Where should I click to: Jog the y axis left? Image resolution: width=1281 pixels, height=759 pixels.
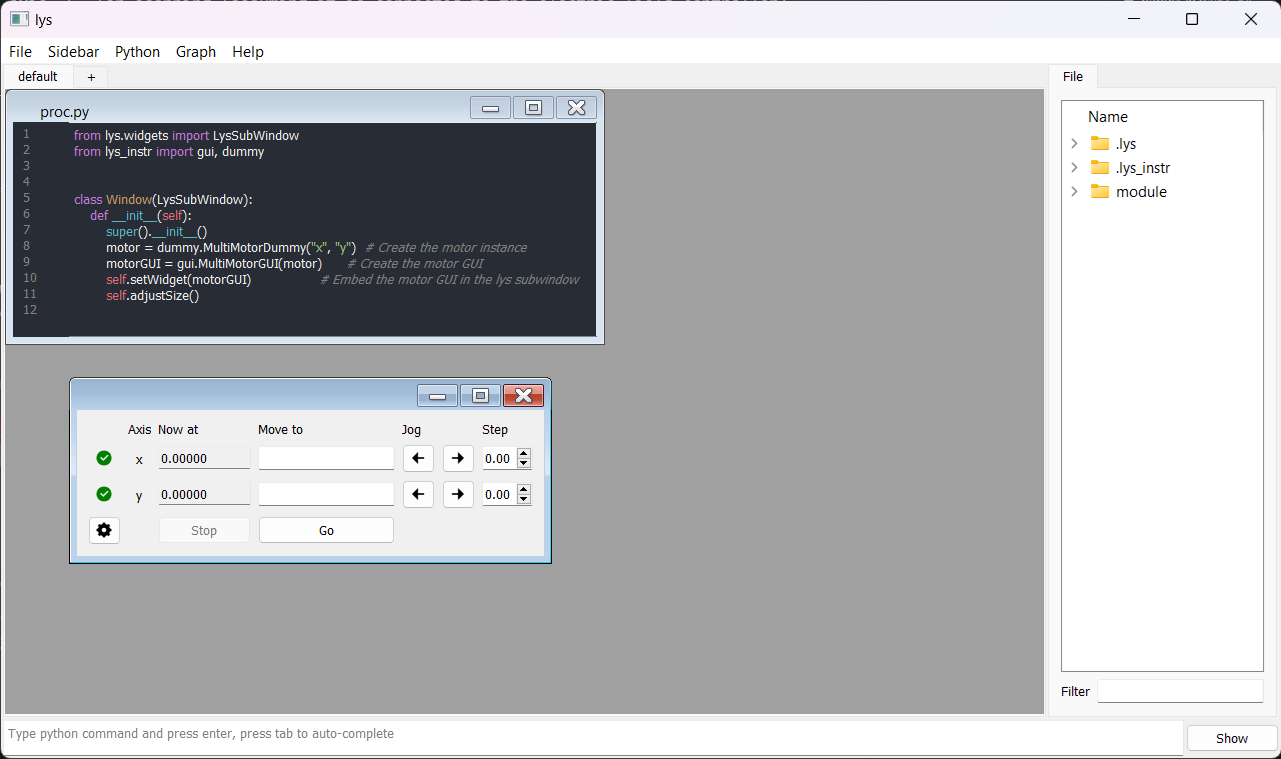(418, 495)
